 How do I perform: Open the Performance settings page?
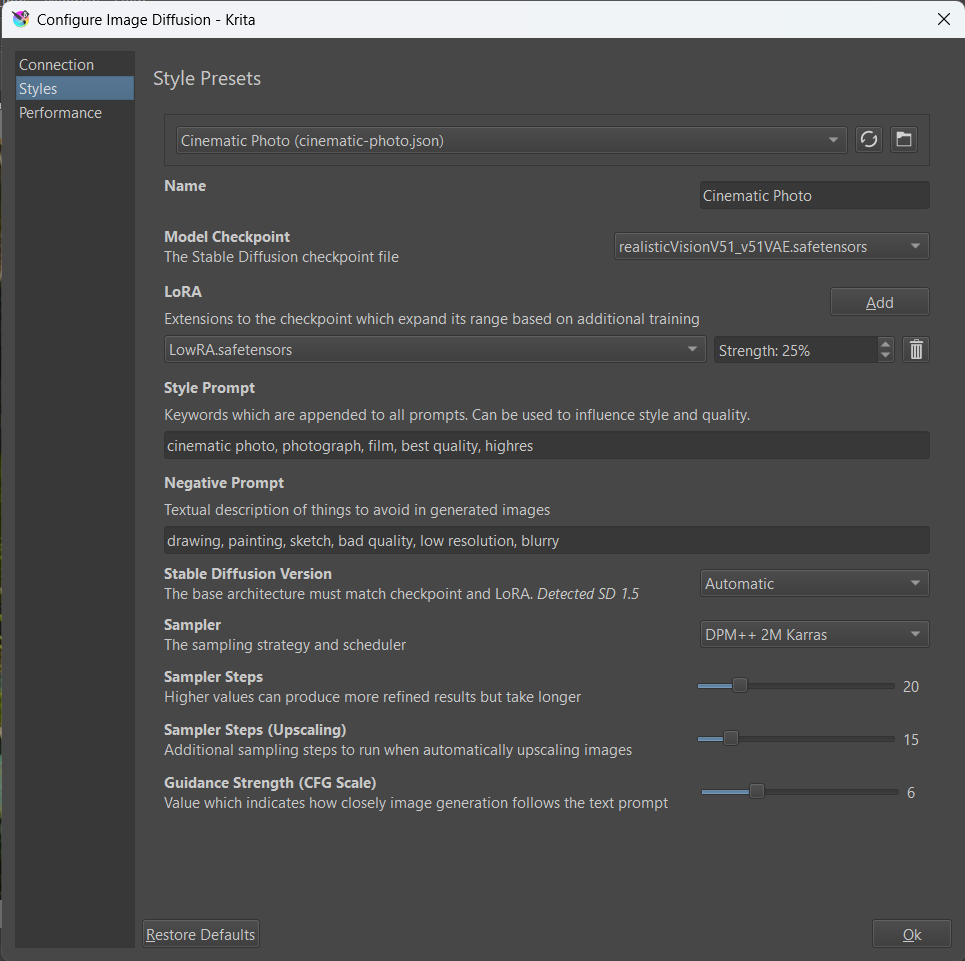point(74,113)
